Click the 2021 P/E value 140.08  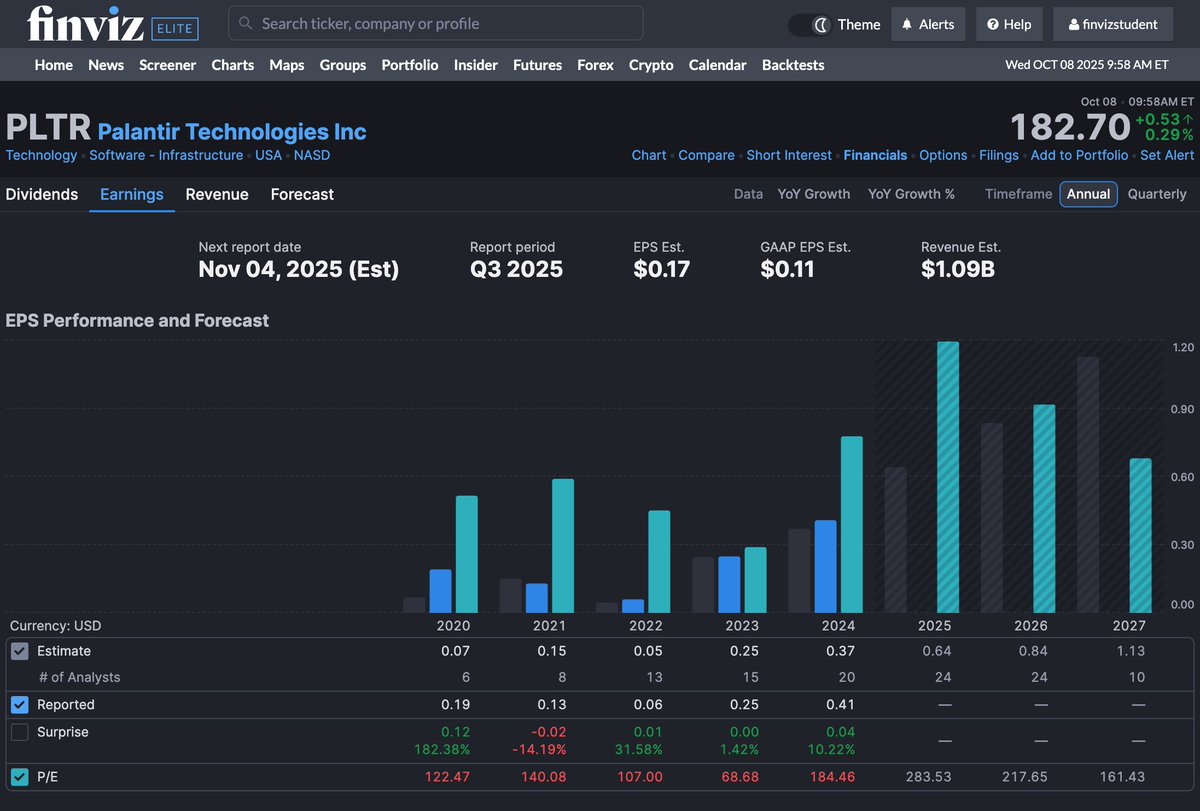point(544,777)
